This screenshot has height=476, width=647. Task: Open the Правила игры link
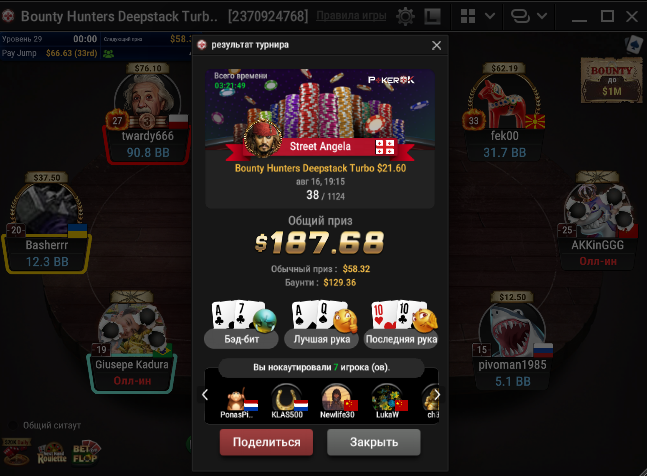click(x=351, y=16)
